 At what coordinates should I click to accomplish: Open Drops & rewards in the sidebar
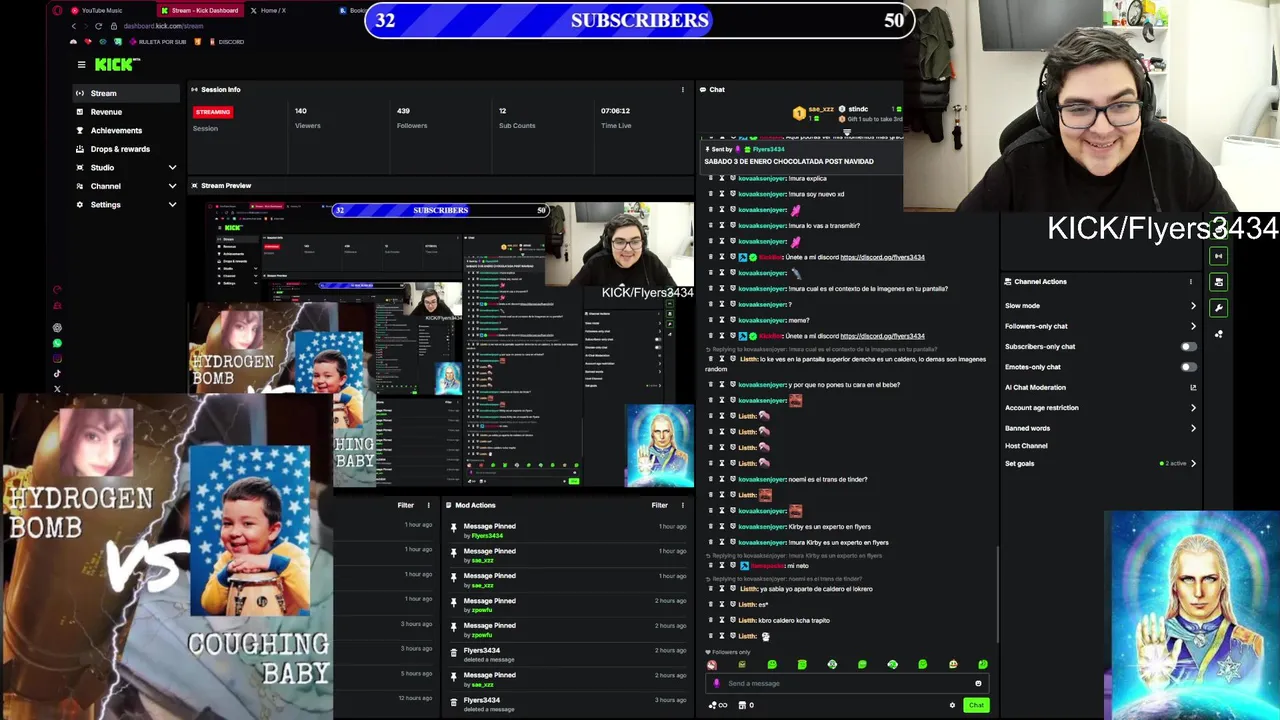126,149
